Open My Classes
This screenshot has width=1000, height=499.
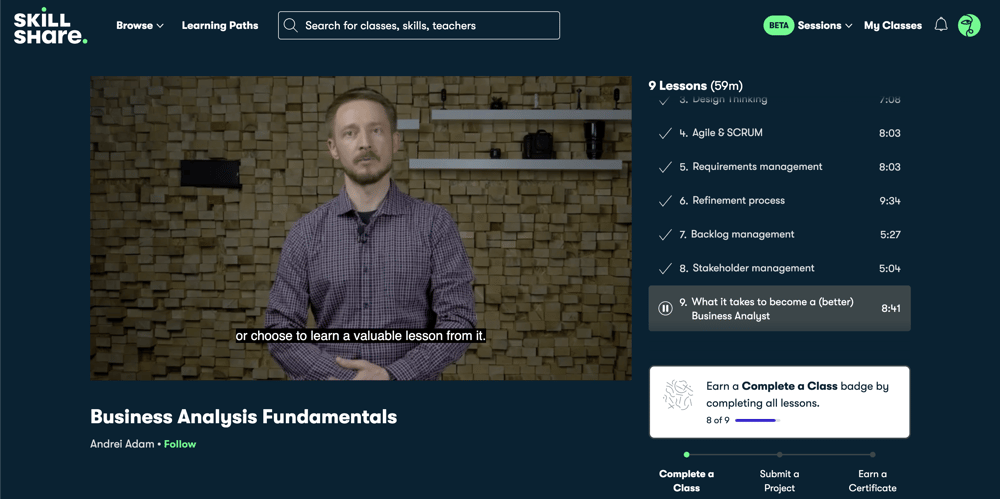[893, 26]
